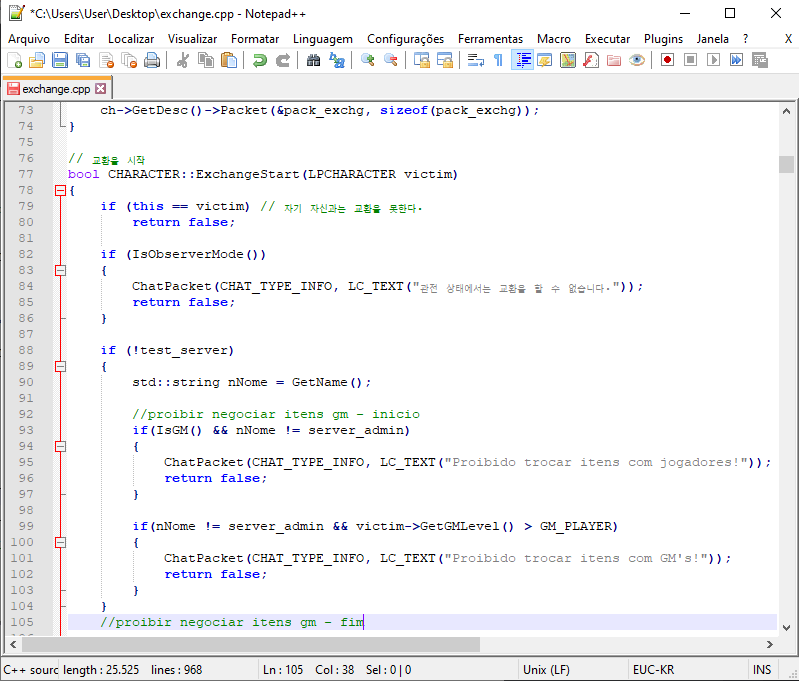Open the Localizar menu
799x681 pixels.
click(x=131, y=39)
